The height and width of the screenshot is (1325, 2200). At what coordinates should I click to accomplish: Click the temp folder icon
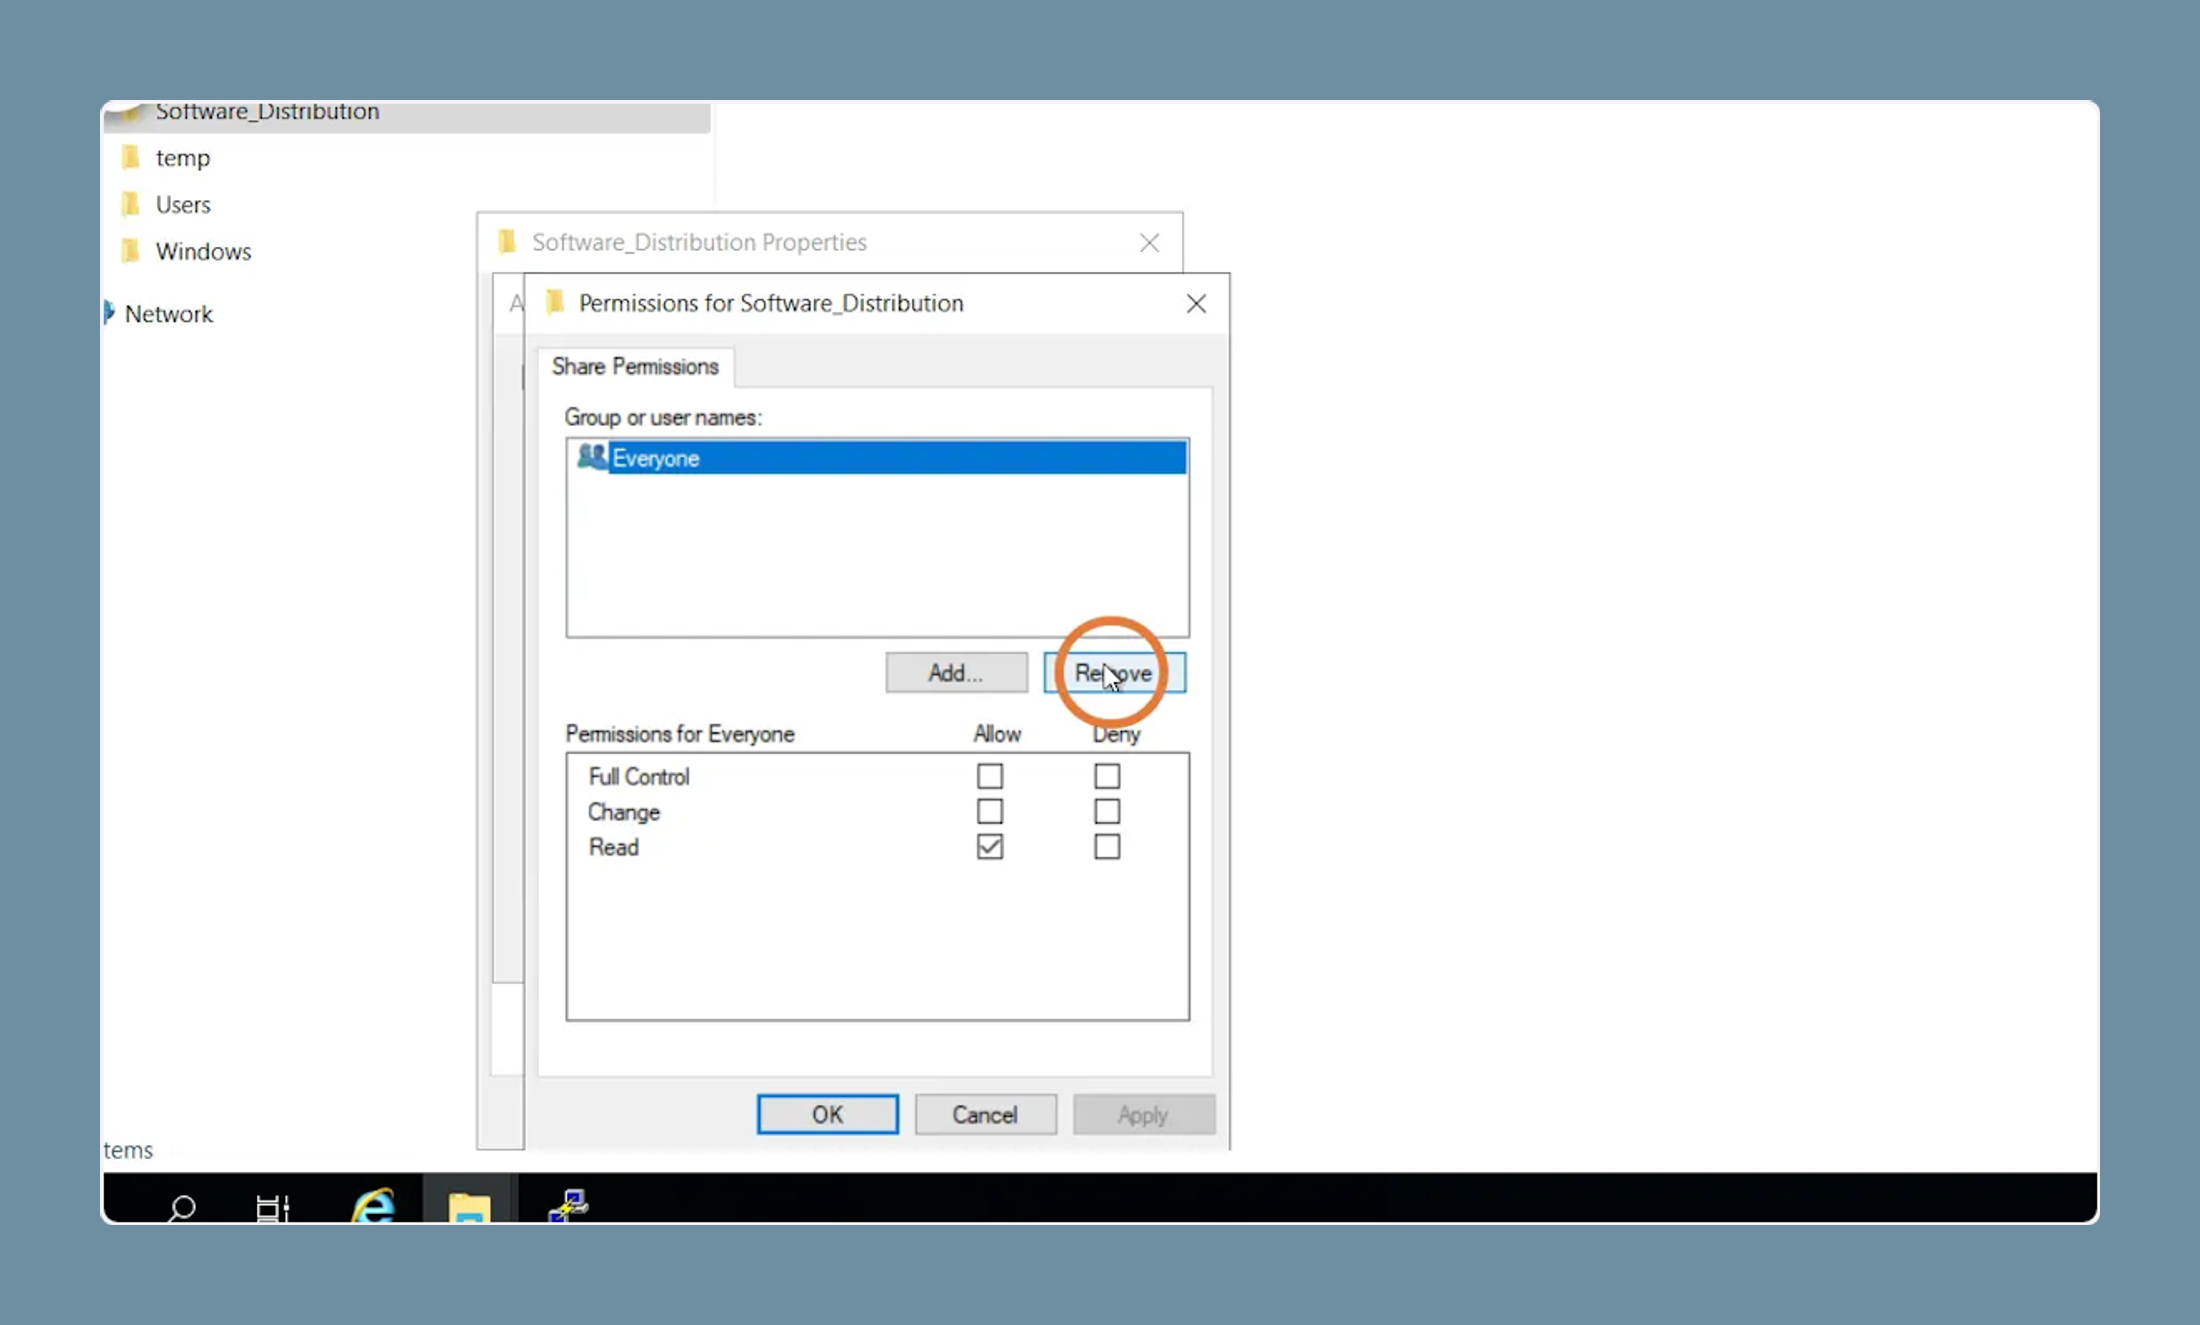[x=131, y=157]
